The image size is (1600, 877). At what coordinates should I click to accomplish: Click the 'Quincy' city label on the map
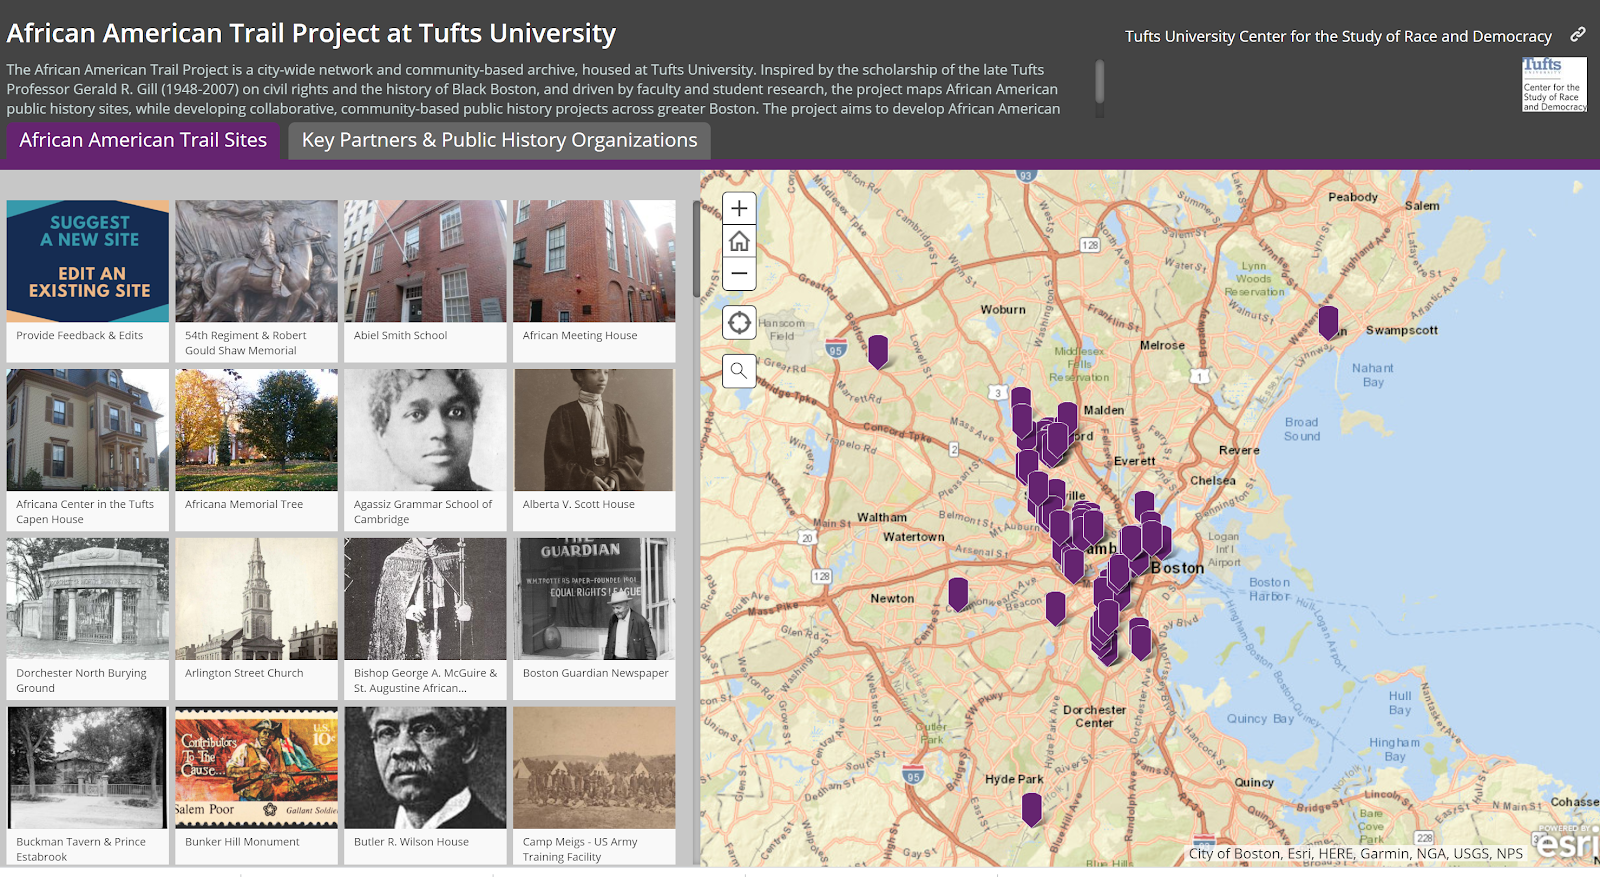[1254, 783]
